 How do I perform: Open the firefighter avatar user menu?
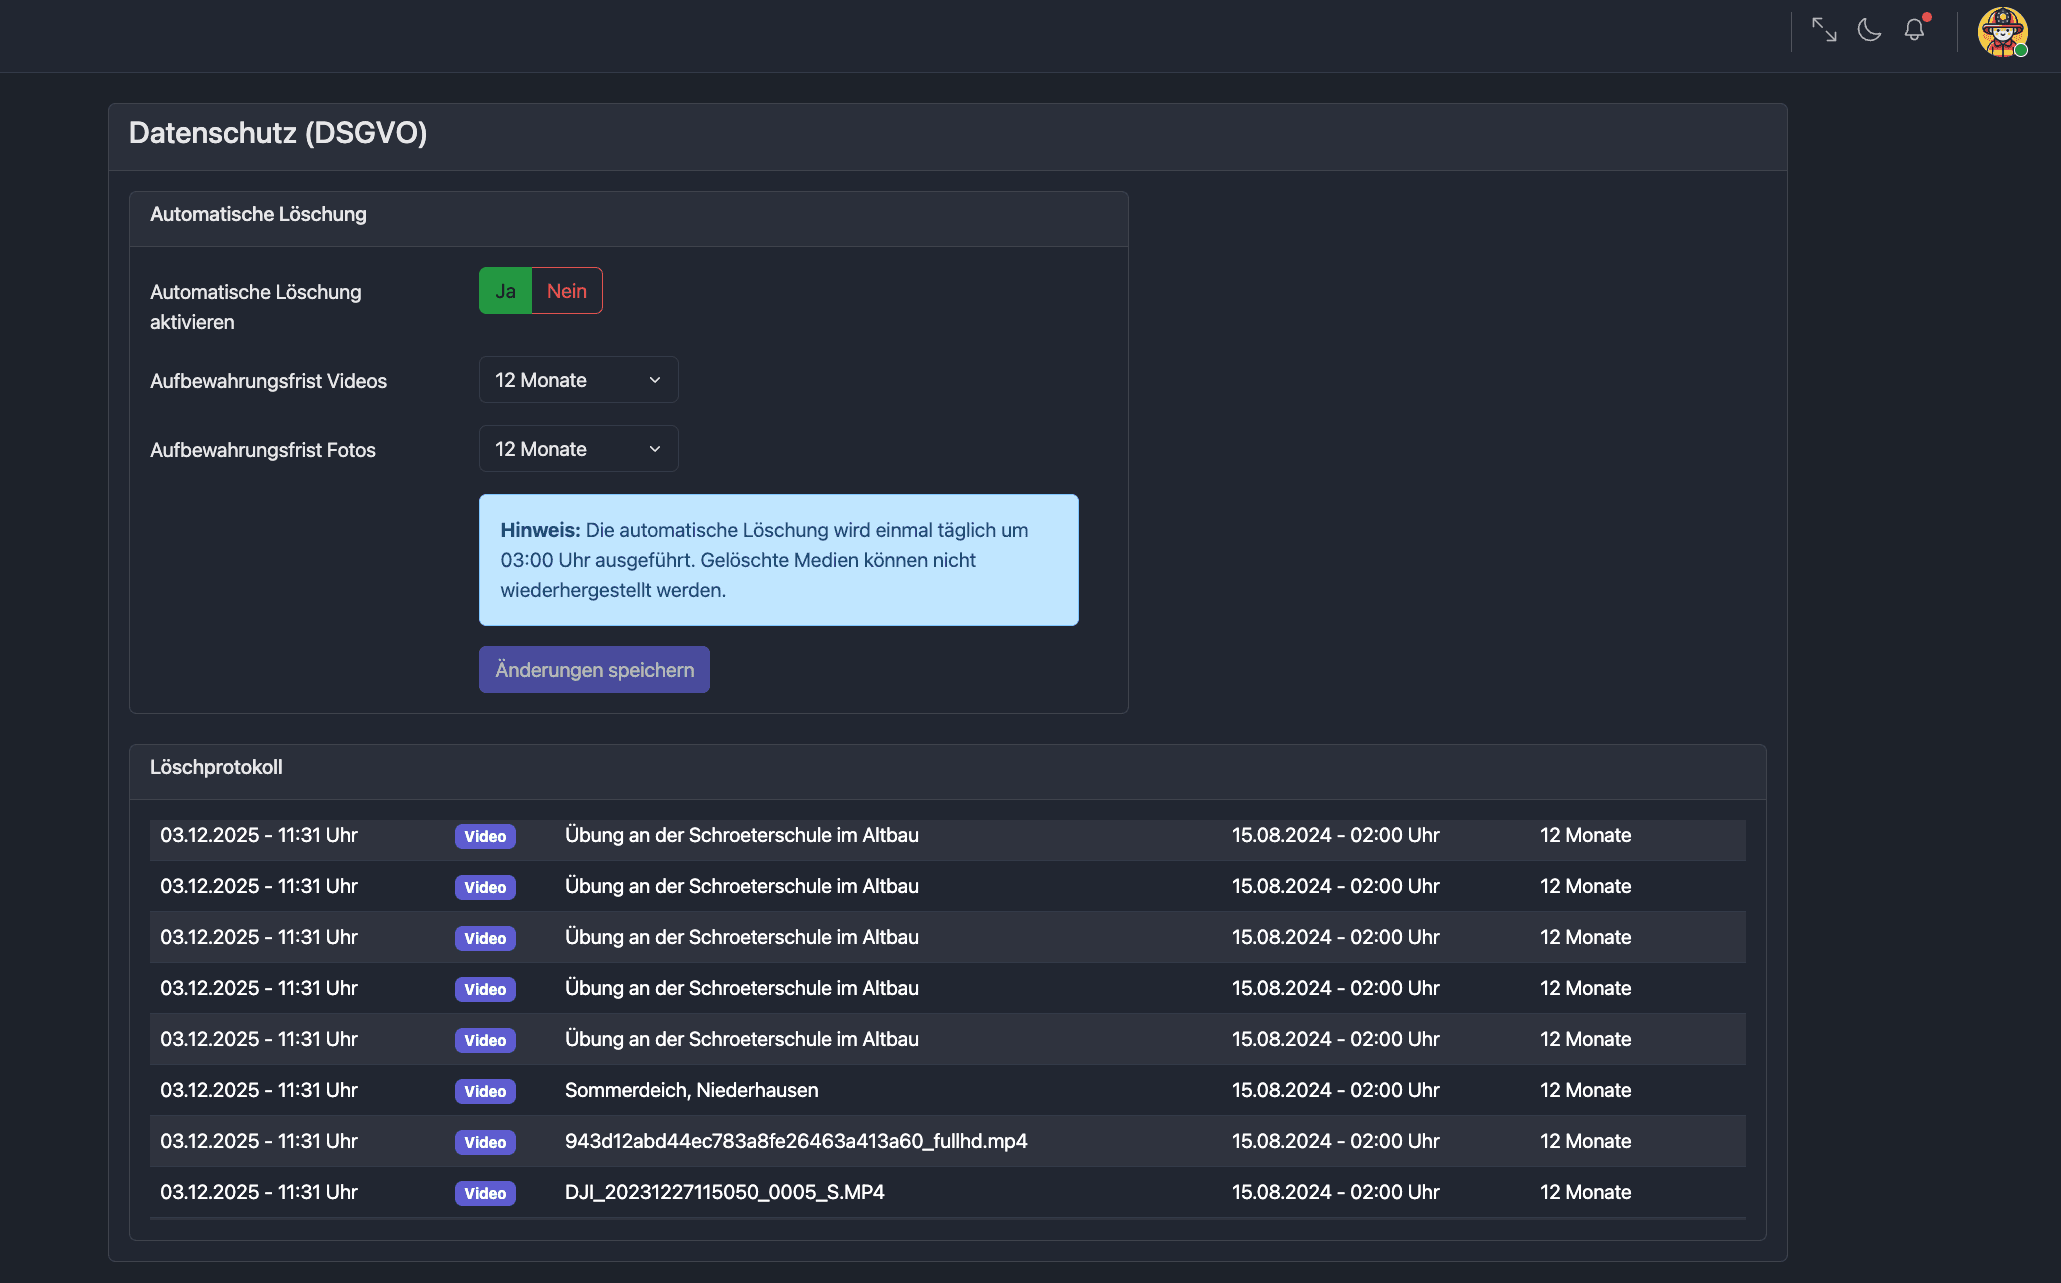pos(2002,32)
